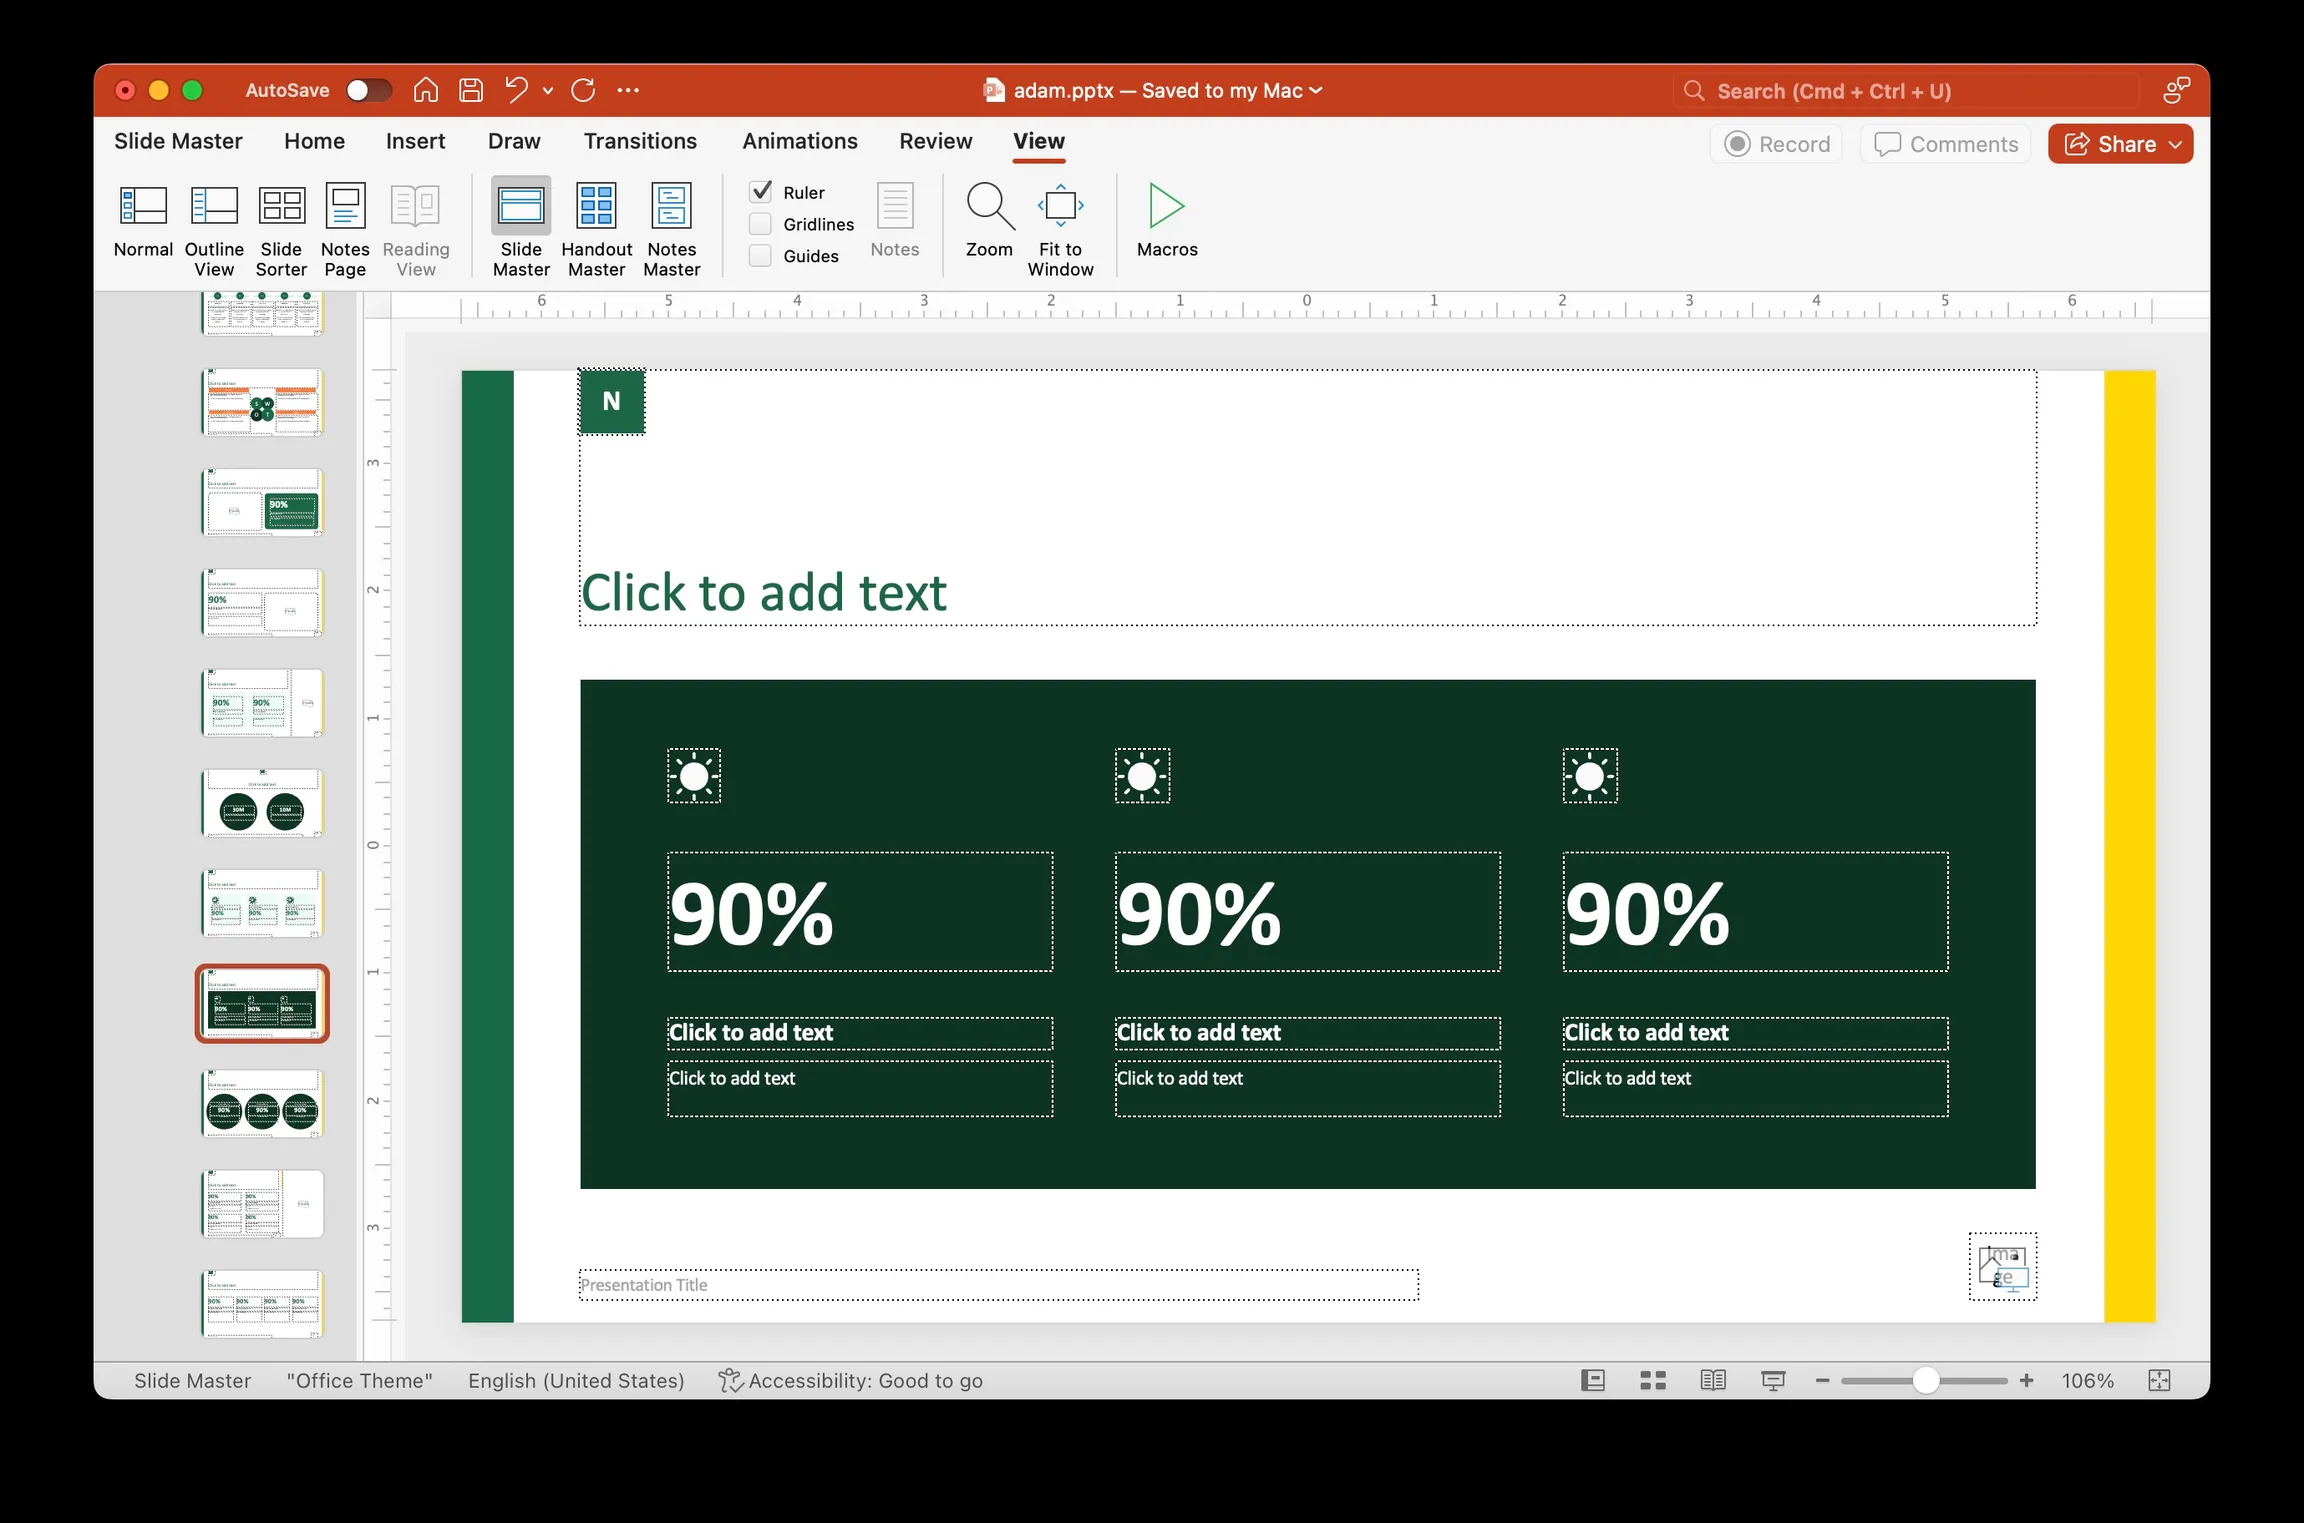The width and height of the screenshot is (2304, 1523).
Task: Enable the Gridlines checkbox
Action: coord(761,224)
